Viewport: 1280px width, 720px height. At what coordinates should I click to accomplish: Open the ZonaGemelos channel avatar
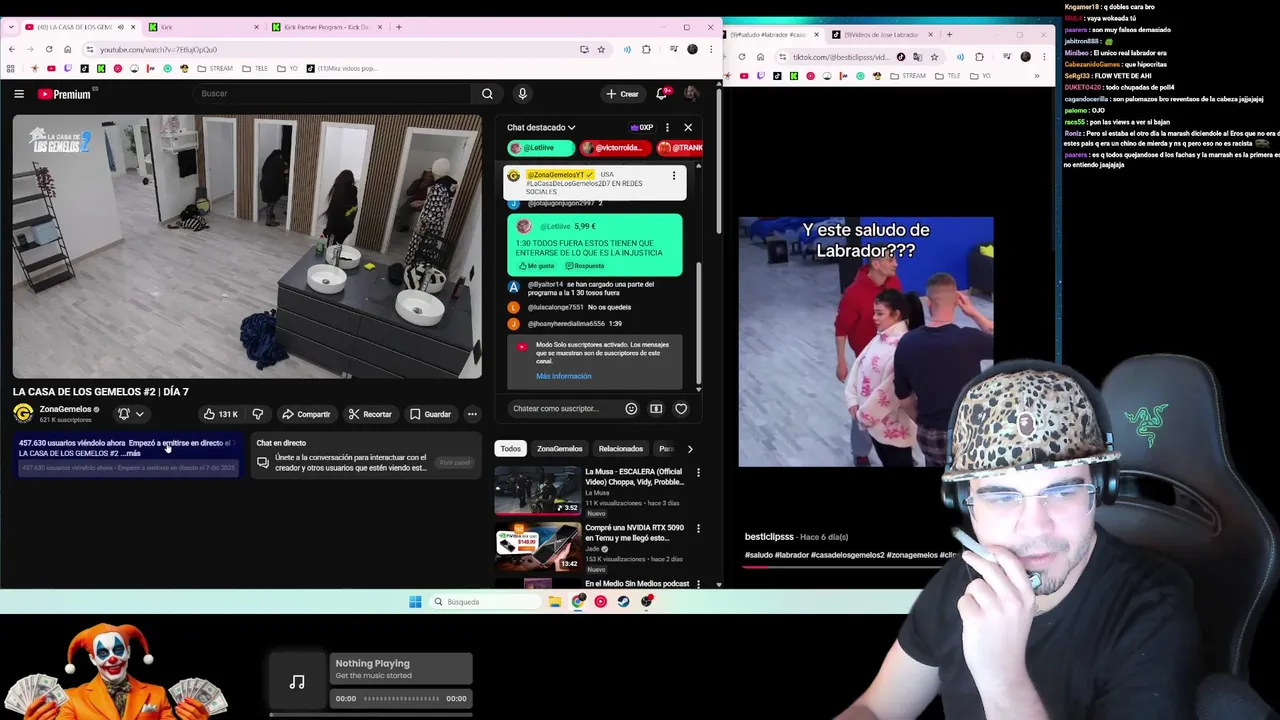coord(23,413)
